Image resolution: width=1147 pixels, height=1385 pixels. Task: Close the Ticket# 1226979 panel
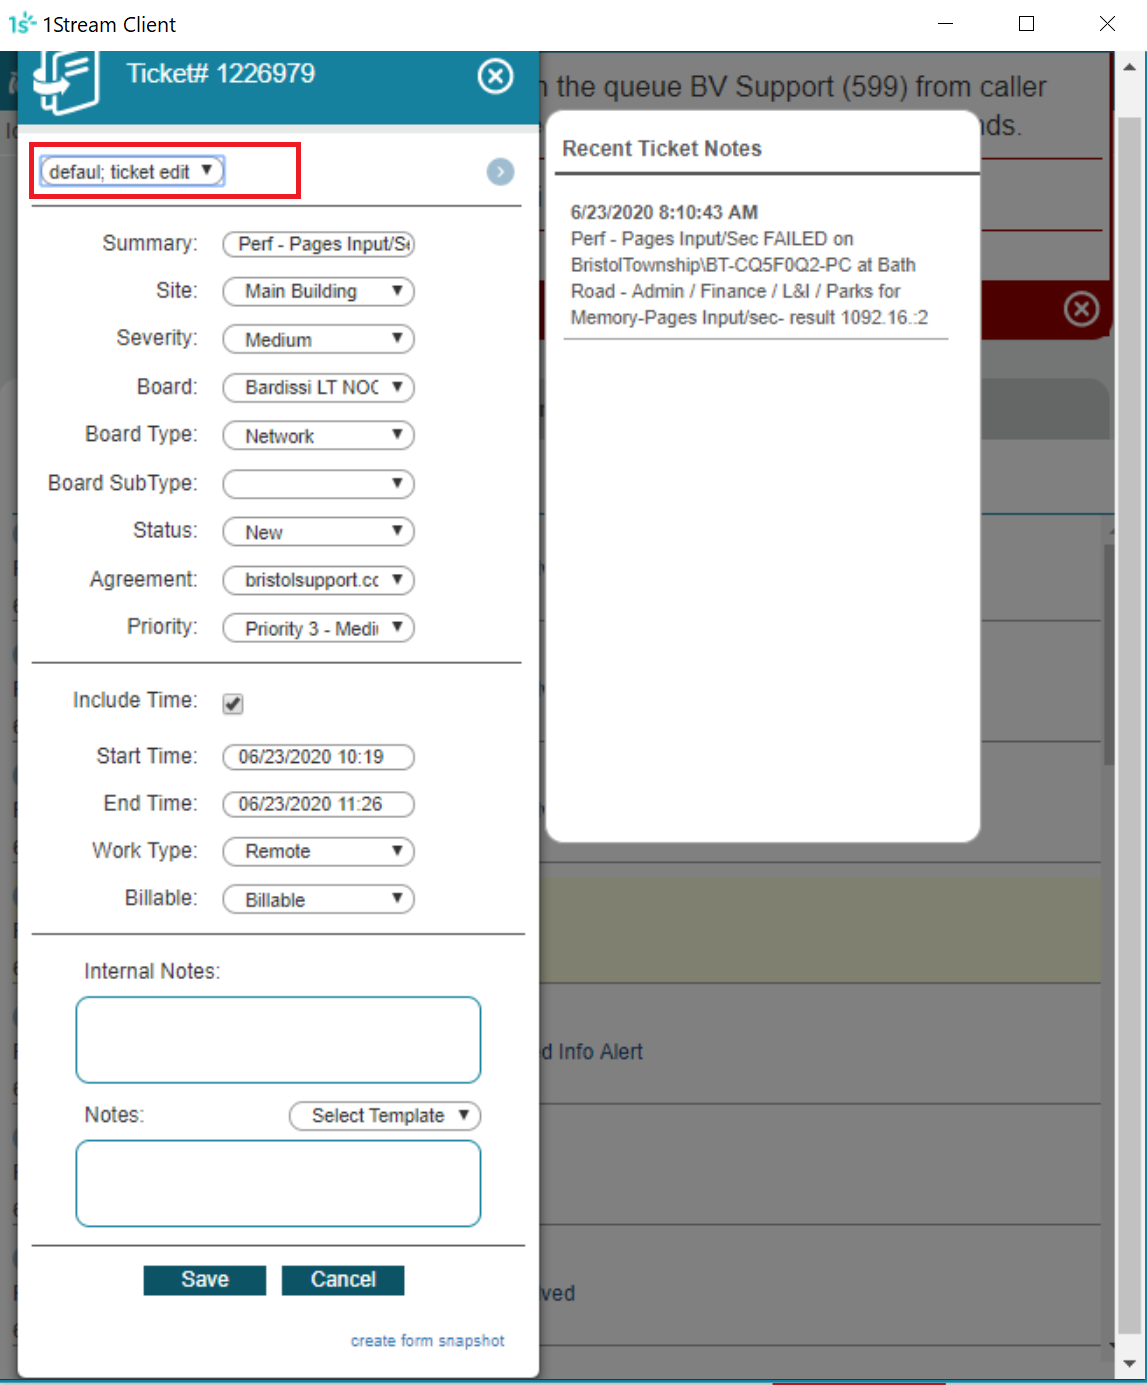point(495,76)
